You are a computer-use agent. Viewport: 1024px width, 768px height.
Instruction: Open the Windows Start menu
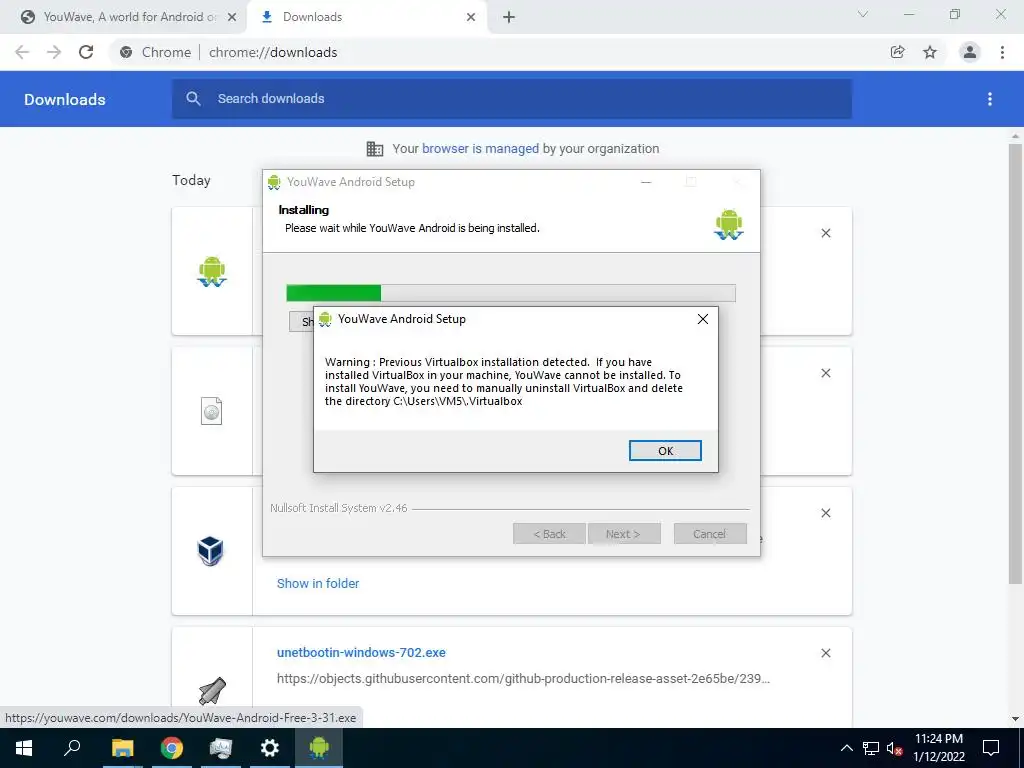pos(24,748)
